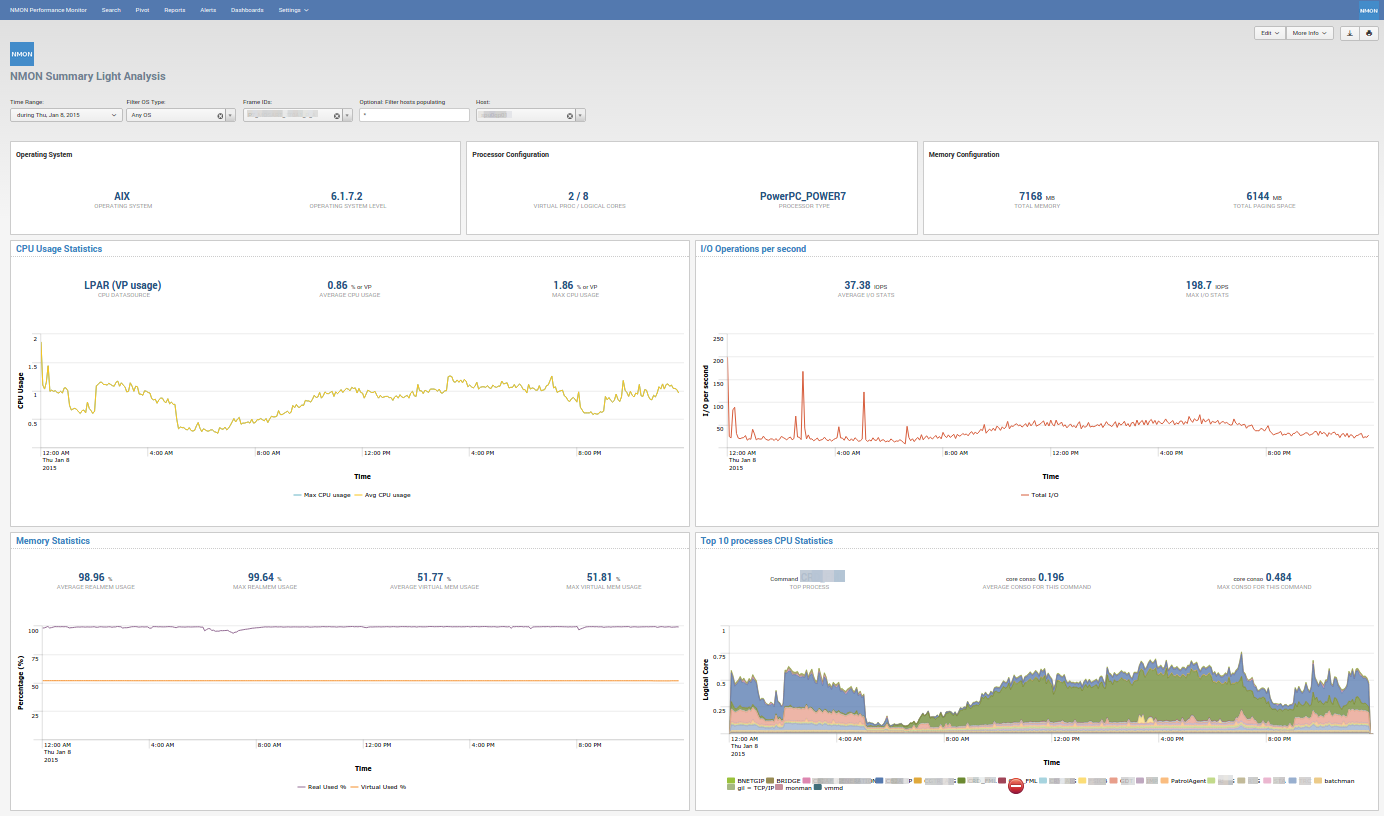Toggle monman legend entry
This screenshot has width=1384, height=816.
794,788
